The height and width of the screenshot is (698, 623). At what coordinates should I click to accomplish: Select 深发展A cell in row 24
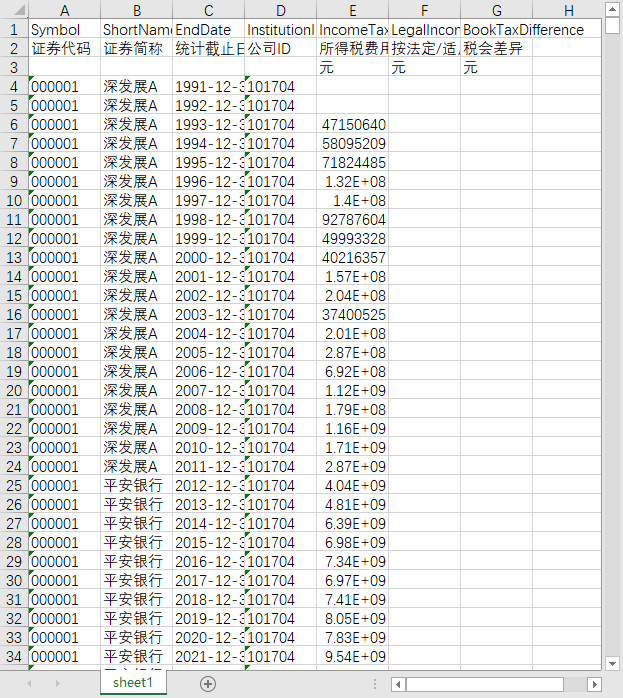tap(137, 466)
